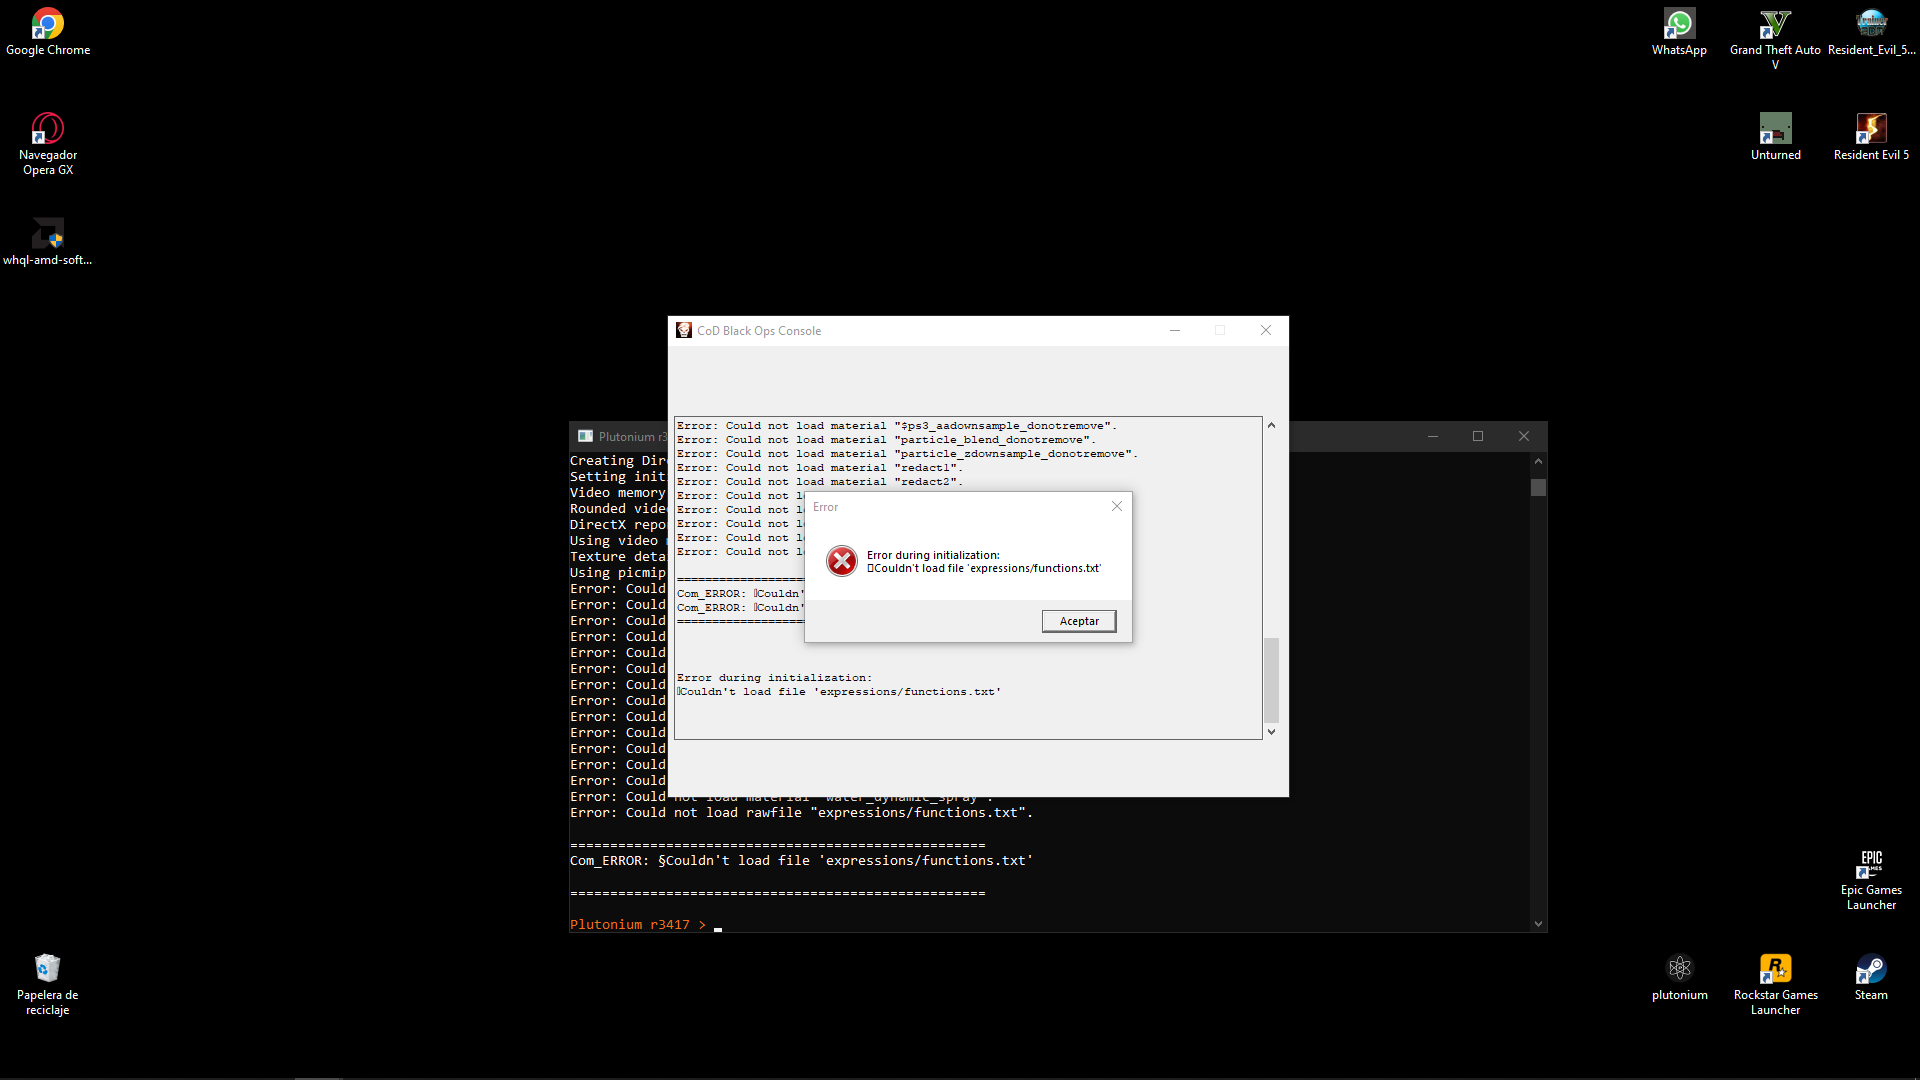Click scrollbar thumb in CoD console log
This screenshot has width=1920, height=1080.
coord(1271,680)
